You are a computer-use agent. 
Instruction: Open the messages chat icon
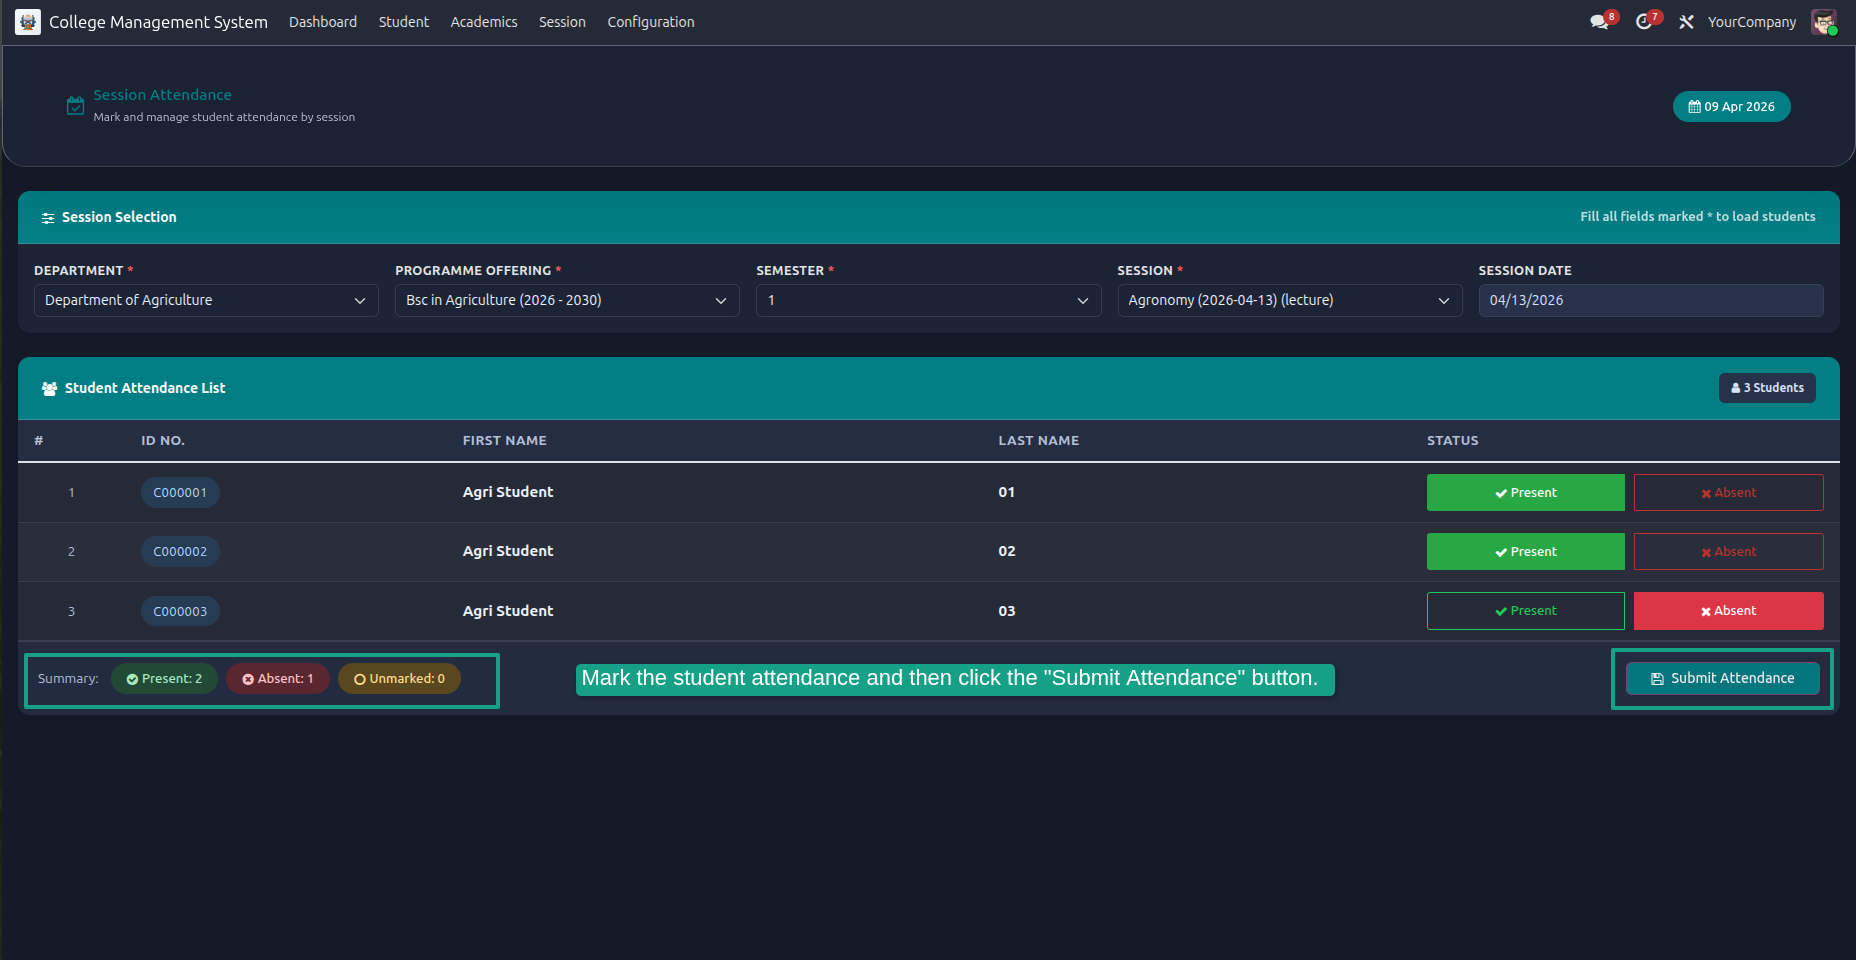click(1599, 22)
